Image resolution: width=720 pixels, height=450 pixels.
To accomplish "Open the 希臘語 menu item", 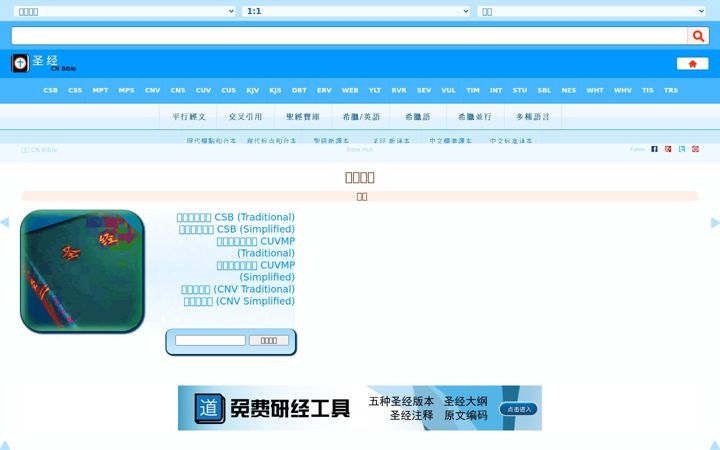I will [417, 117].
